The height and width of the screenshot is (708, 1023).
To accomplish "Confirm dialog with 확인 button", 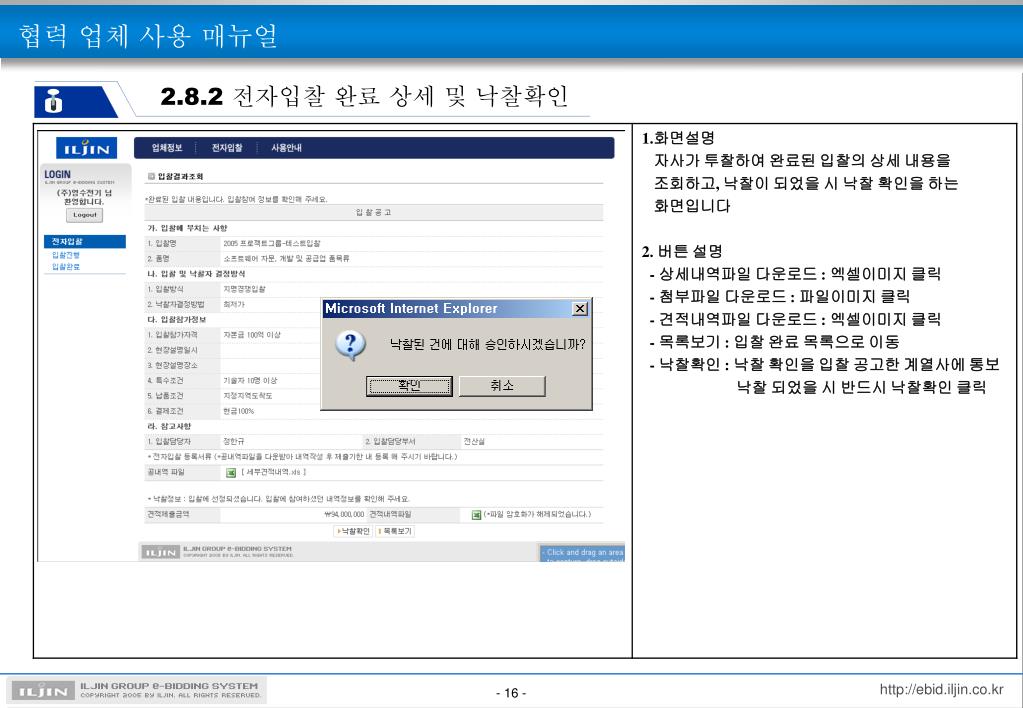I will 409,386.
